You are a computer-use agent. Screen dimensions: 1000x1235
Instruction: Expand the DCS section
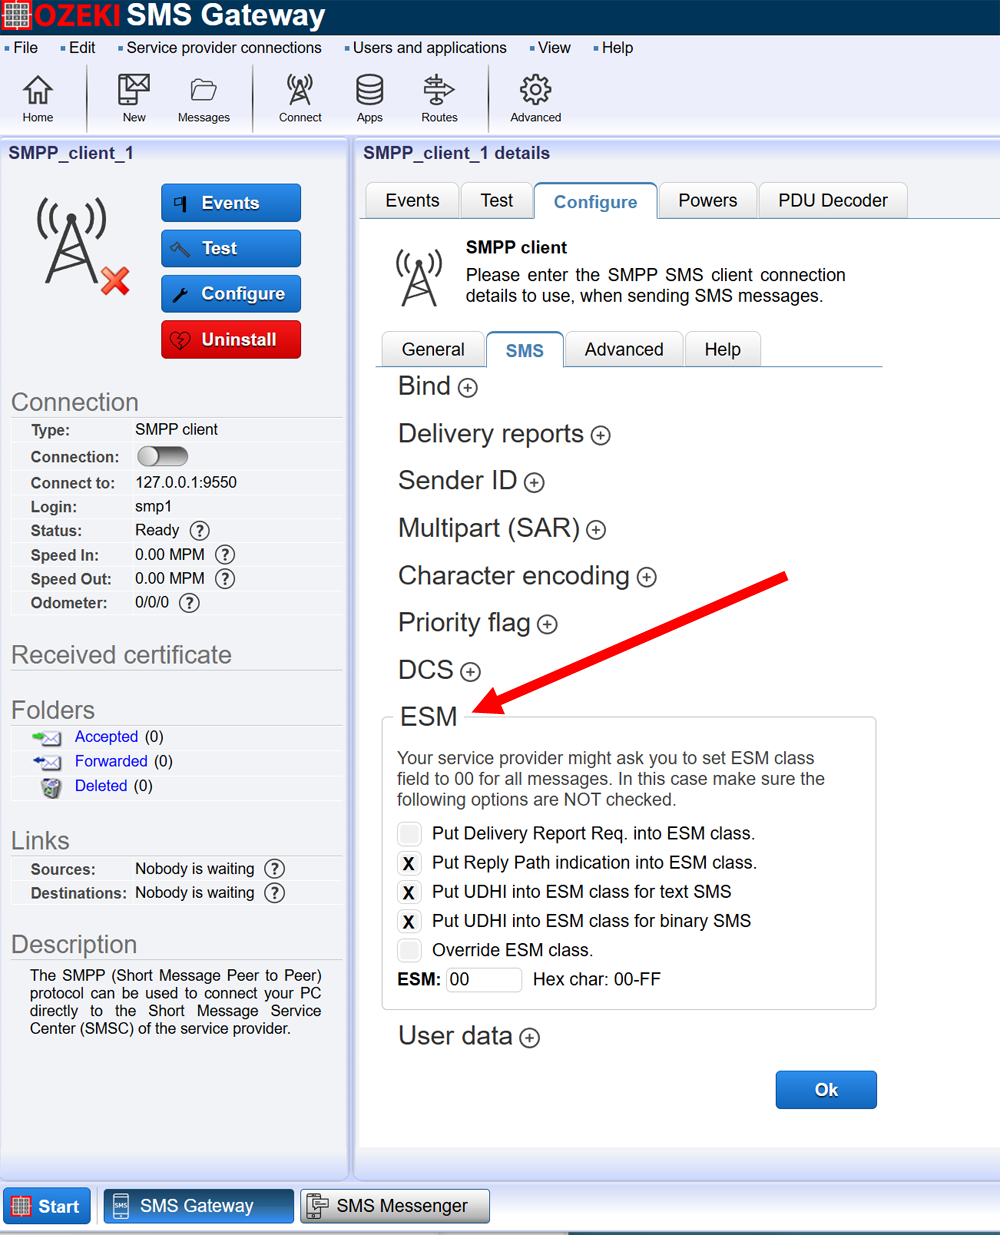coord(471,672)
